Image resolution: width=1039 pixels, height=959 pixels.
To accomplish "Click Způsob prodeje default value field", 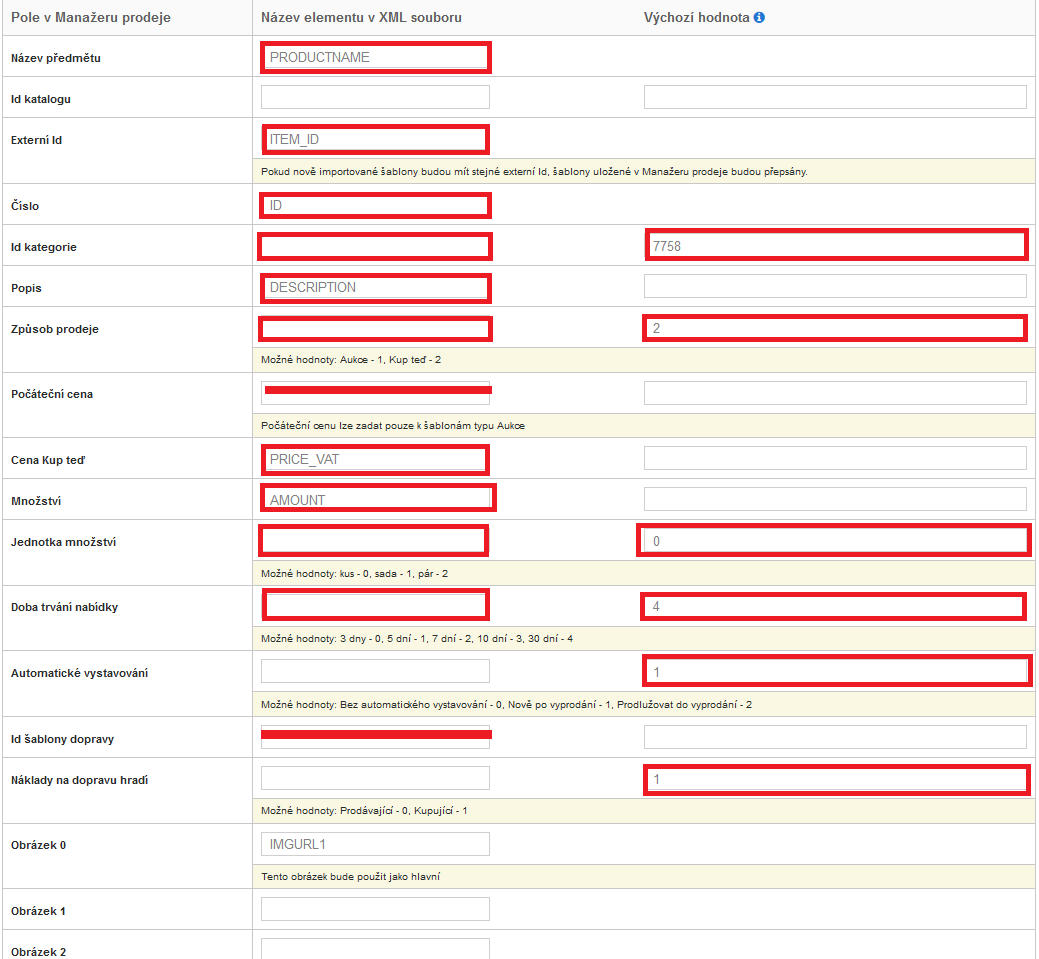I will 834,328.
